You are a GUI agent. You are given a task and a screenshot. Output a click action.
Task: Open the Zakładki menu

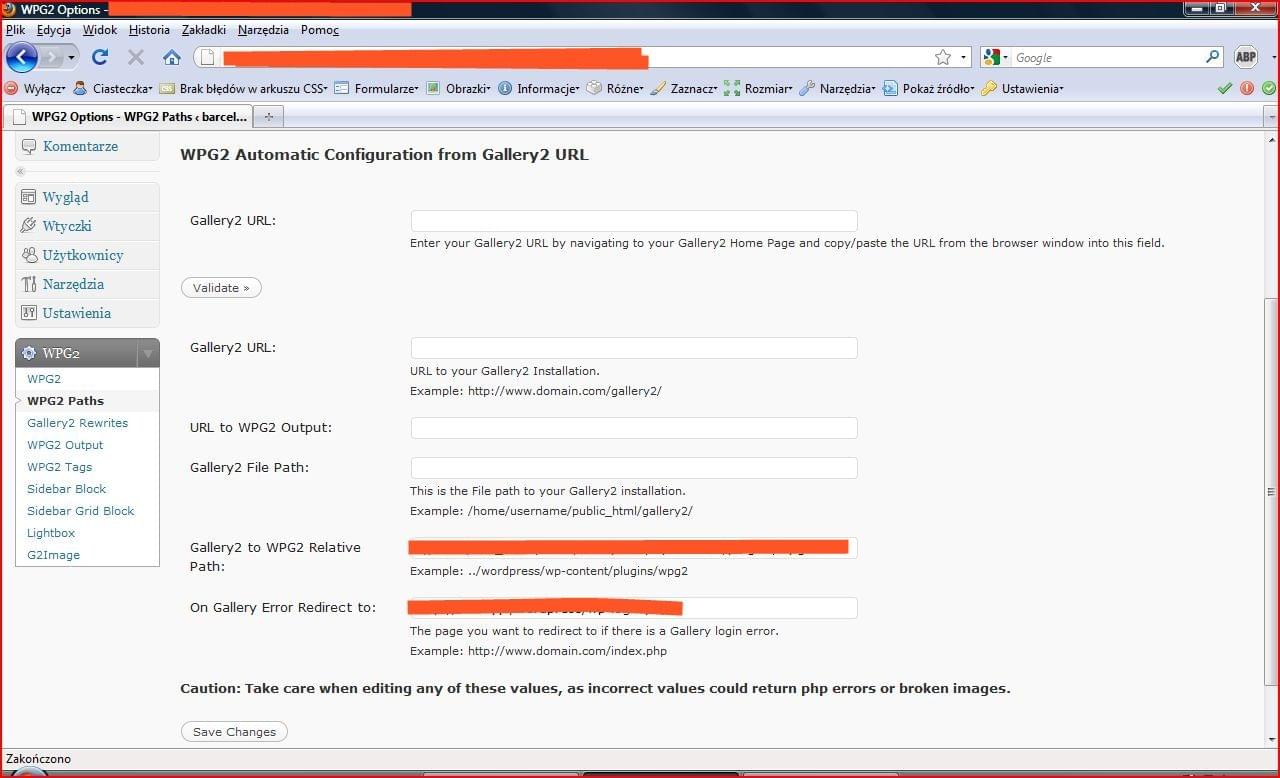(x=205, y=30)
